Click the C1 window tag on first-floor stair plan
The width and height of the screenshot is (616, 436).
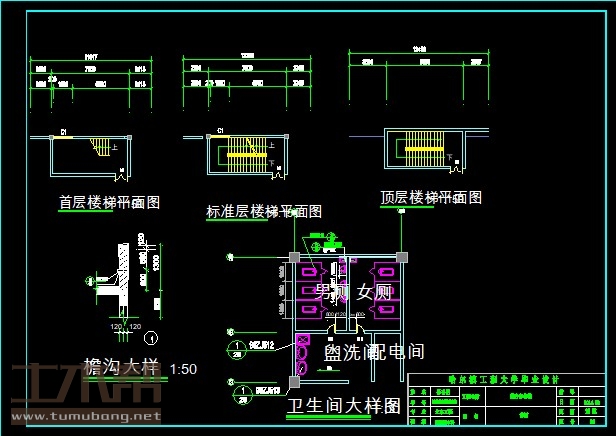(64, 131)
